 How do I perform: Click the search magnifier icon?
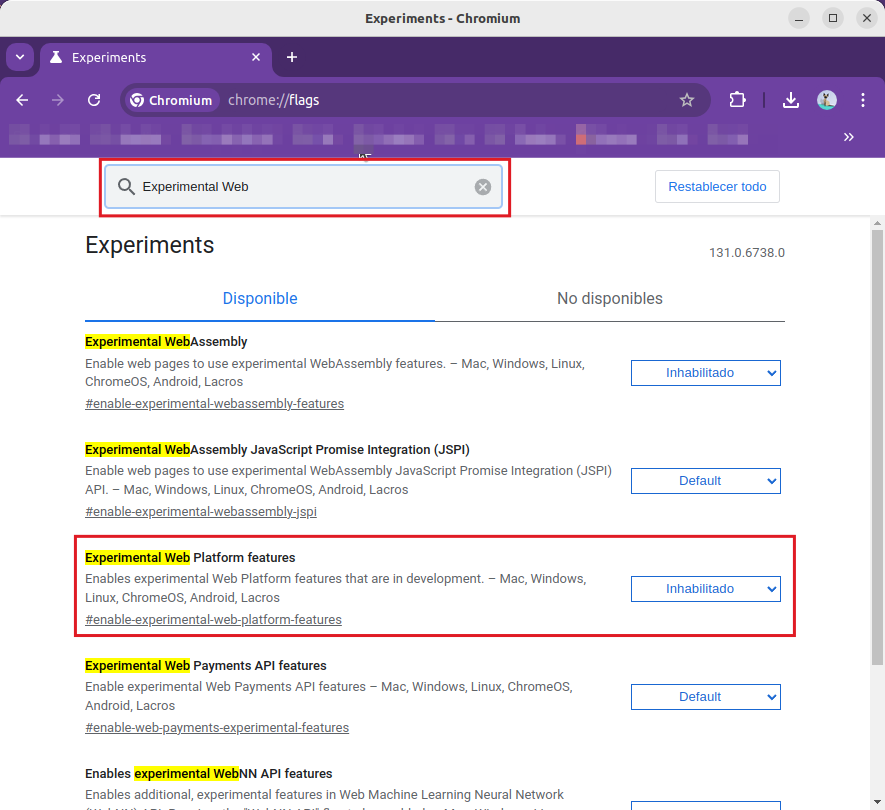[x=126, y=187]
